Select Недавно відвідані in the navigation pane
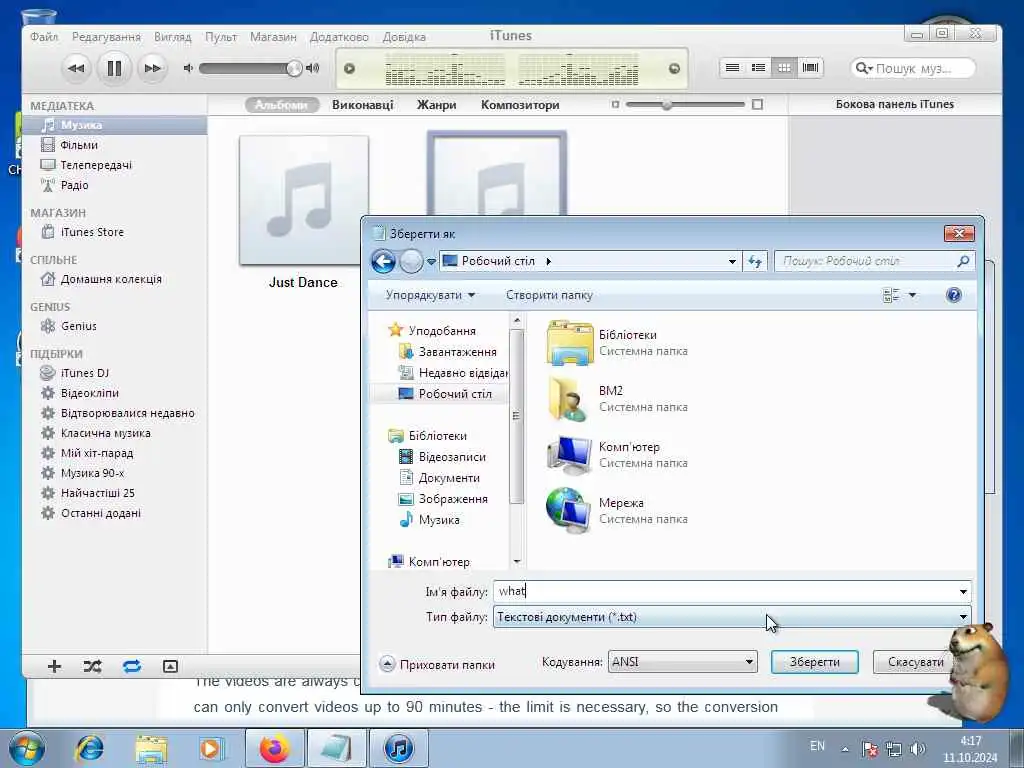1024x768 pixels. (453, 373)
